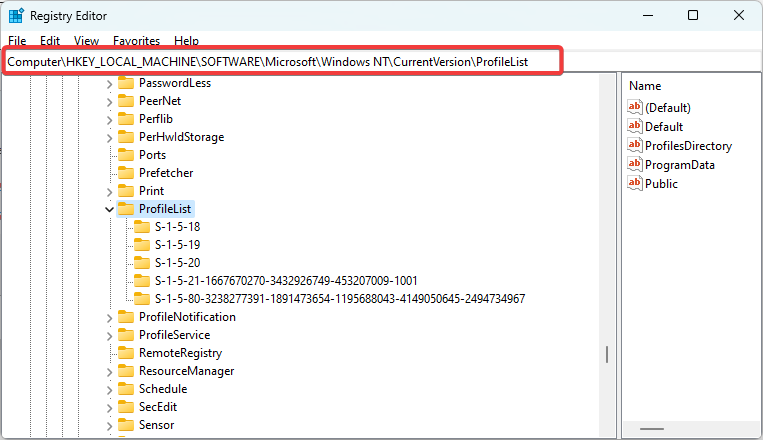Click the string icon beside the Default value
Screen dimensions: 763x440
click(x=635, y=126)
